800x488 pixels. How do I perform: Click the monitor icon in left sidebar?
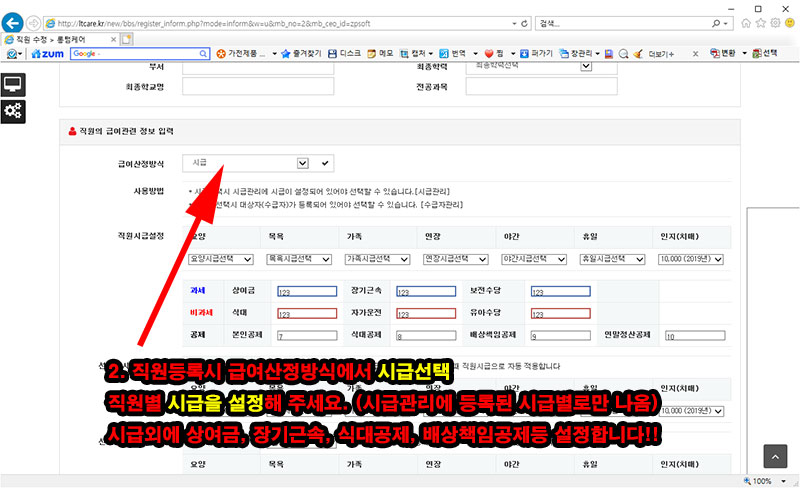click(x=14, y=85)
